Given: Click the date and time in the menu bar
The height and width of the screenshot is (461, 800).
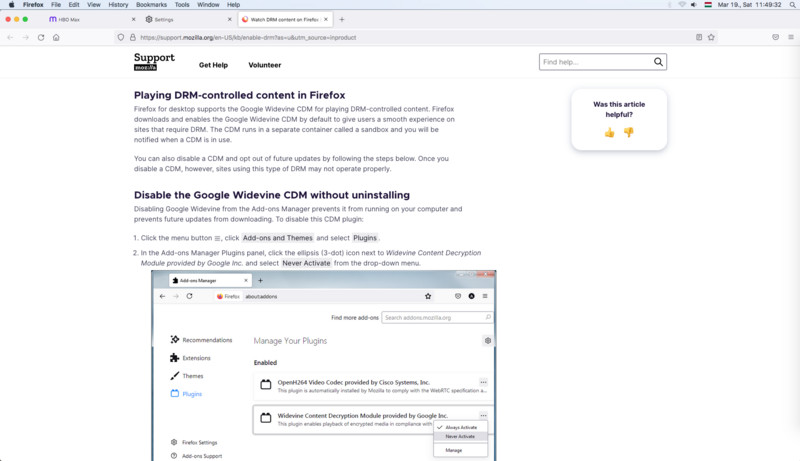Looking at the screenshot, I should coord(749,5).
